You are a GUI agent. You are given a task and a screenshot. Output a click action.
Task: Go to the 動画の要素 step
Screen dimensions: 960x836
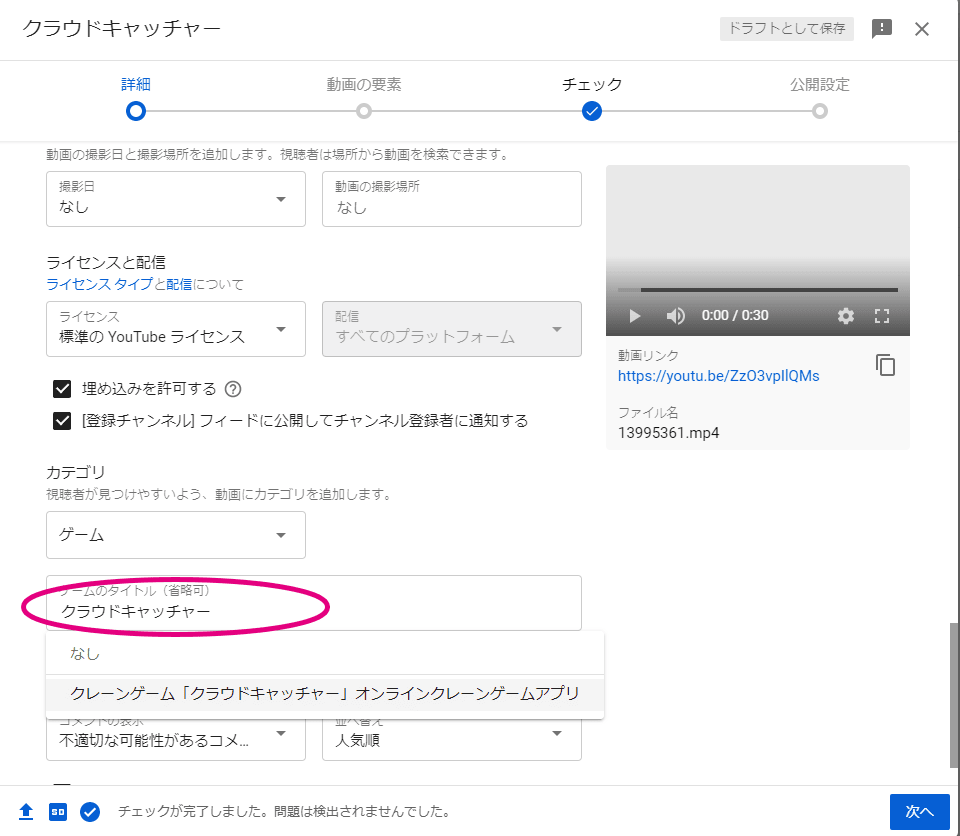(364, 98)
